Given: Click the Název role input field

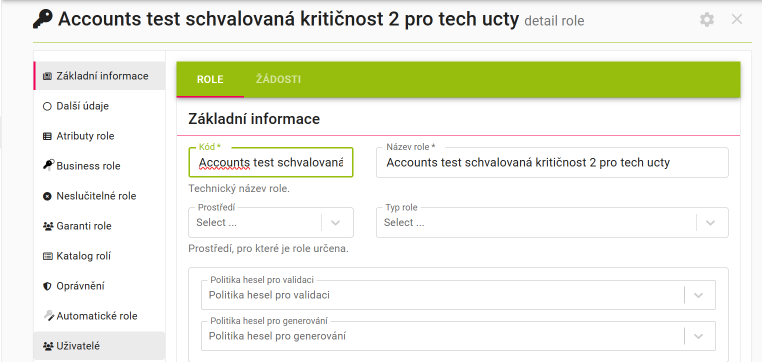Looking at the screenshot, I should pos(552,163).
